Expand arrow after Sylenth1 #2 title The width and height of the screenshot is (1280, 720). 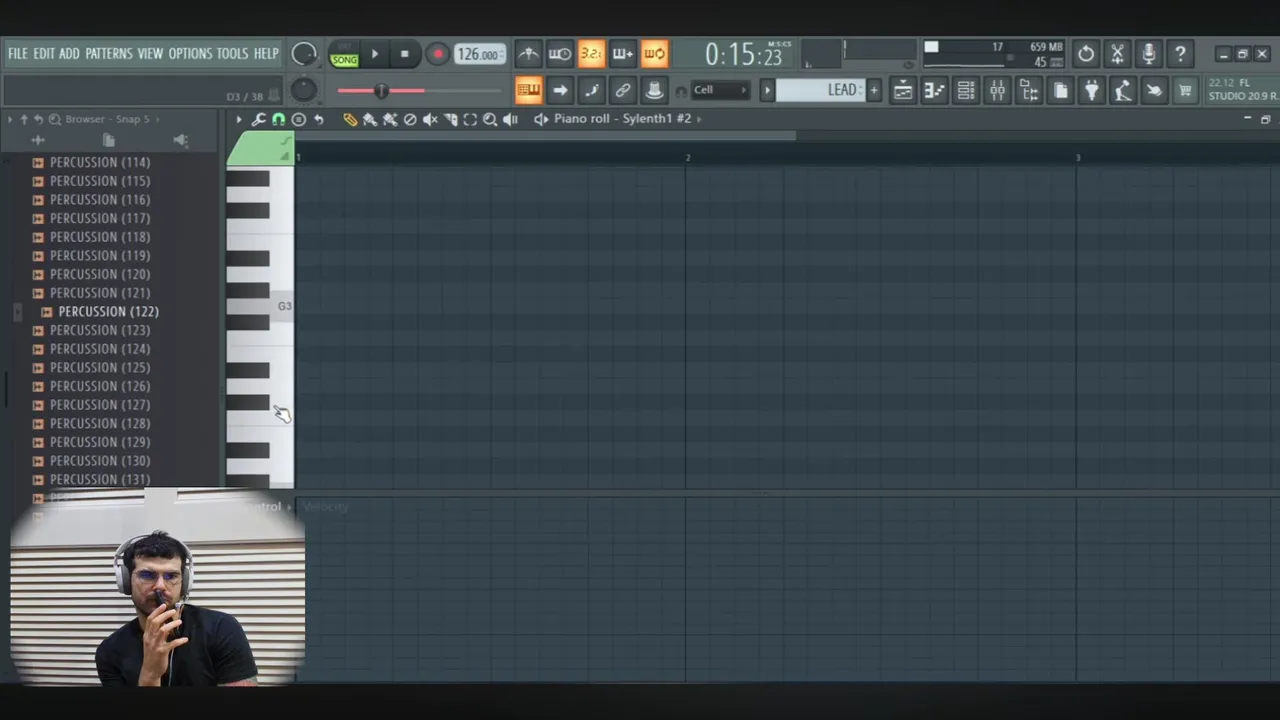[699, 119]
